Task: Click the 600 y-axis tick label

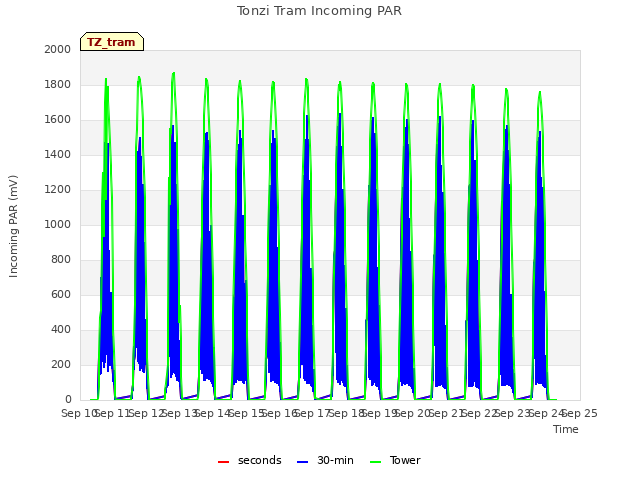Action: [61, 295]
